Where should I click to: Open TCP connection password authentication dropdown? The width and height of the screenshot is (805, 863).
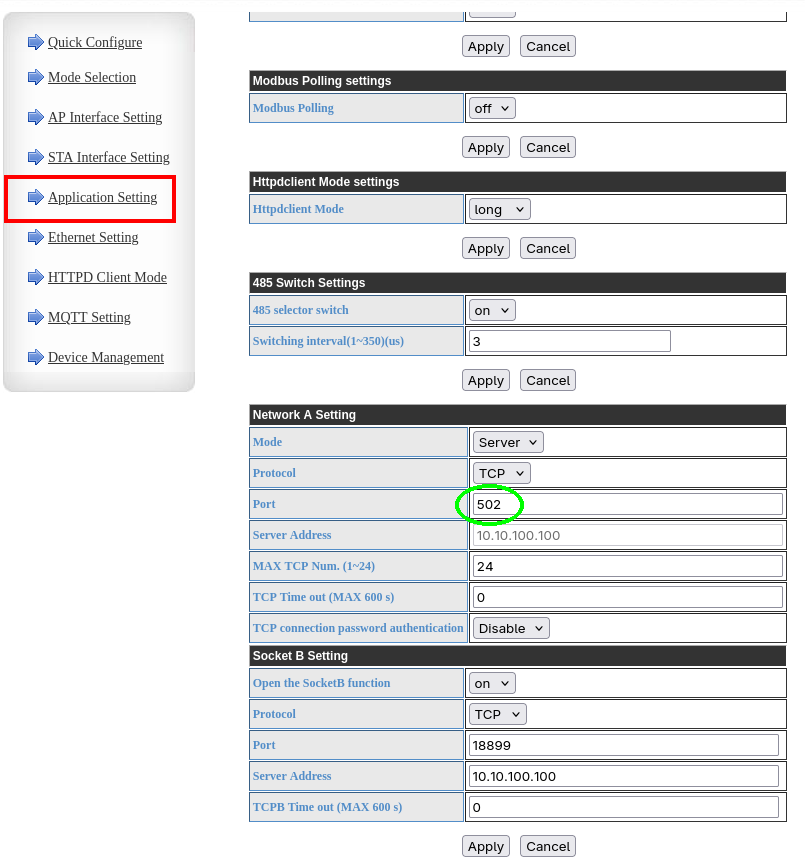(x=511, y=628)
